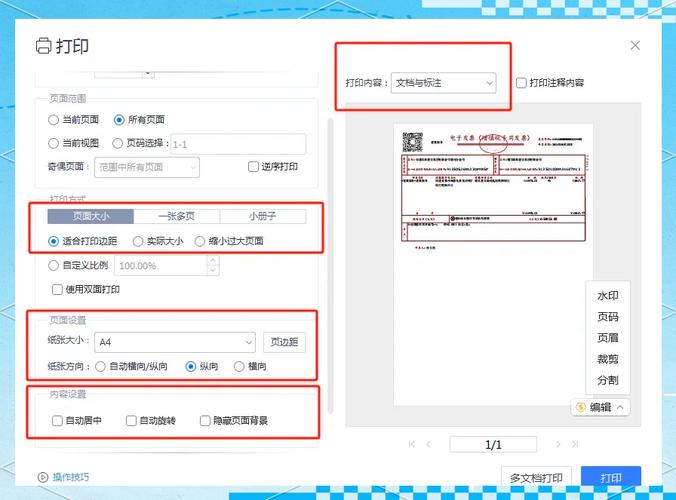Enable 自动居中 checkbox
Viewport: 676px width, 500px height.
(57, 420)
